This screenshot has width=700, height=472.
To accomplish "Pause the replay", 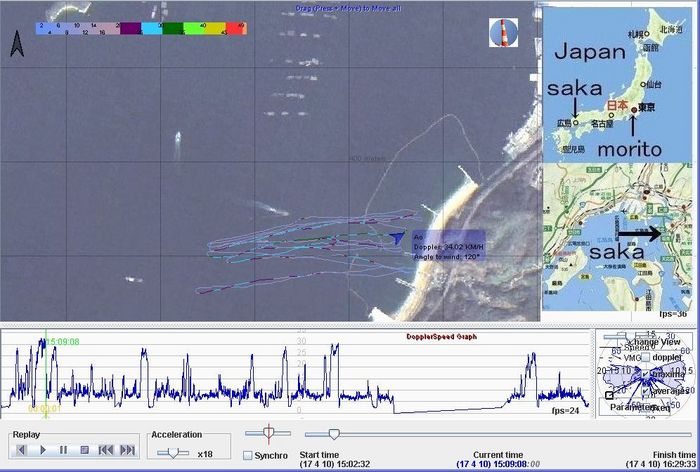I will [x=63, y=450].
